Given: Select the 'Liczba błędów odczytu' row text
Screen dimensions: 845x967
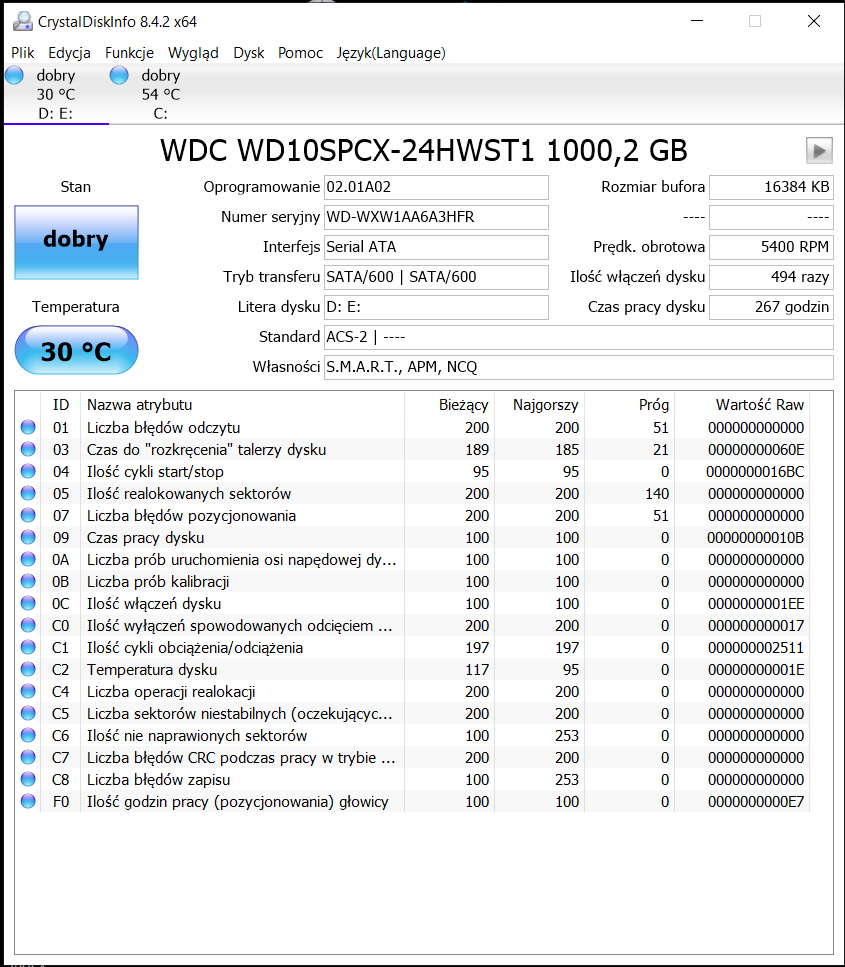Looking at the screenshot, I should tap(163, 427).
